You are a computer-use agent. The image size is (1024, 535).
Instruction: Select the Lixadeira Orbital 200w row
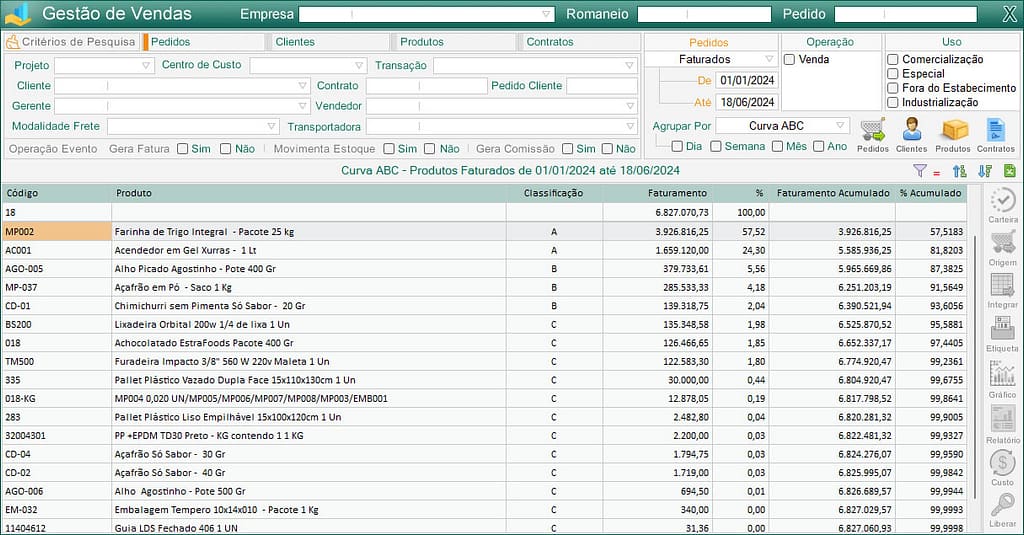coord(485,324)
